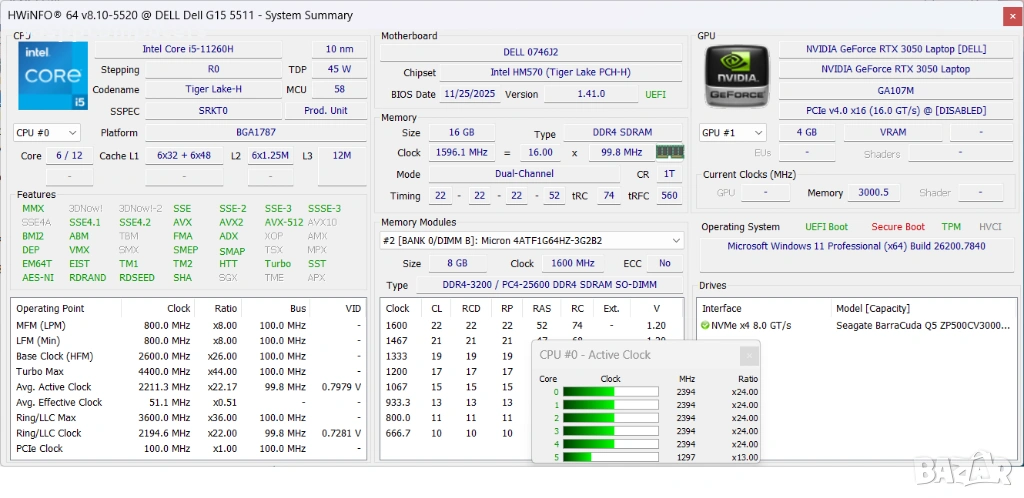Viewport: 1024px width, 498px height.
Task: Click the green check icon beside NVMe drive
Action: (705, 325)
